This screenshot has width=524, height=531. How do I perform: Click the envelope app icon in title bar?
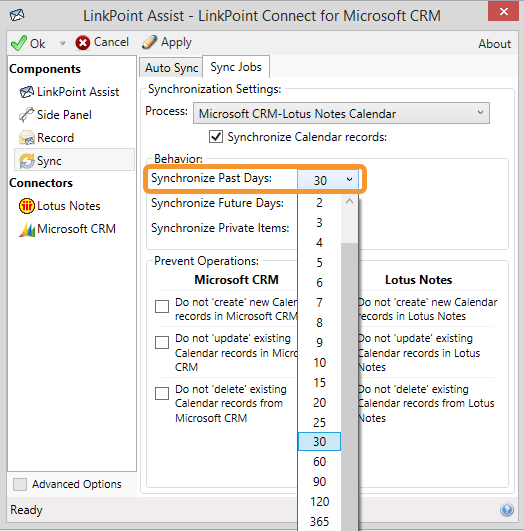(x=17, y=15)
